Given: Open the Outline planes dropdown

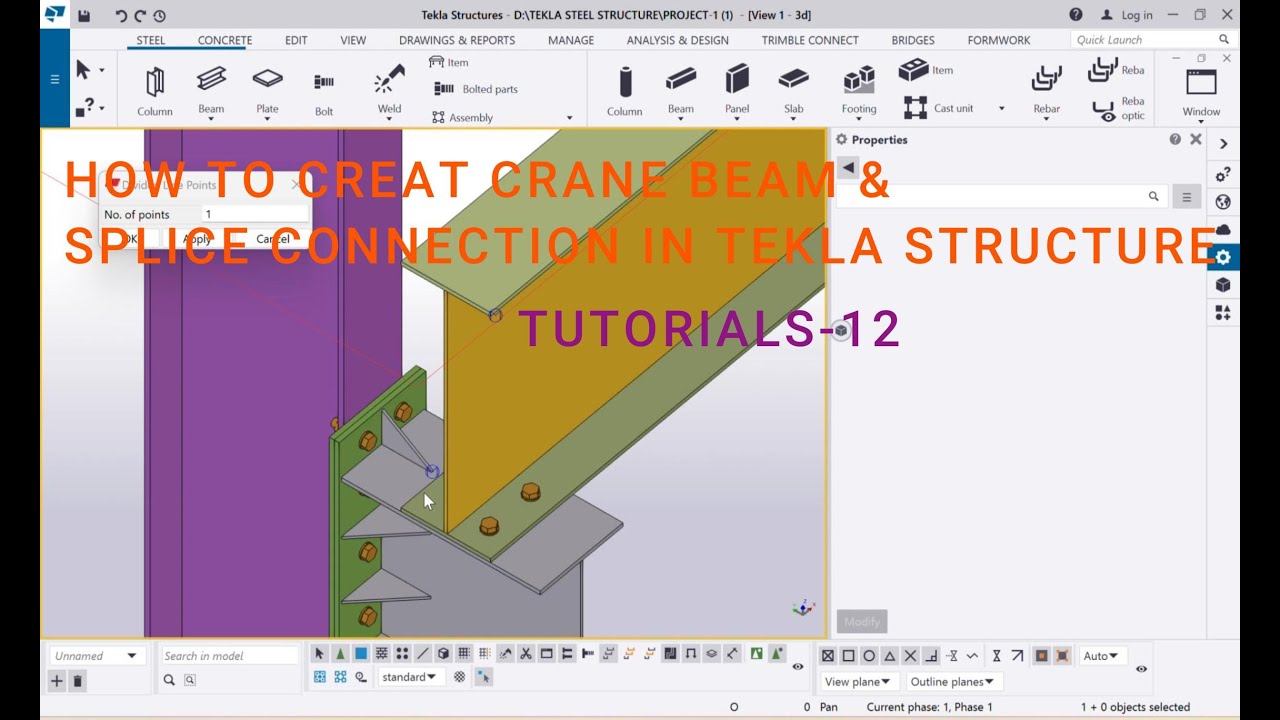Looking at the screenshot, I should tap(953, 682).
